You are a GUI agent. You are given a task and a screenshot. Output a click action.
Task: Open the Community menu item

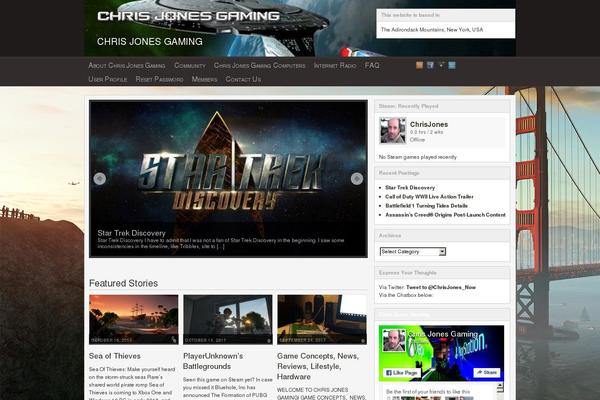pos(190,65)
